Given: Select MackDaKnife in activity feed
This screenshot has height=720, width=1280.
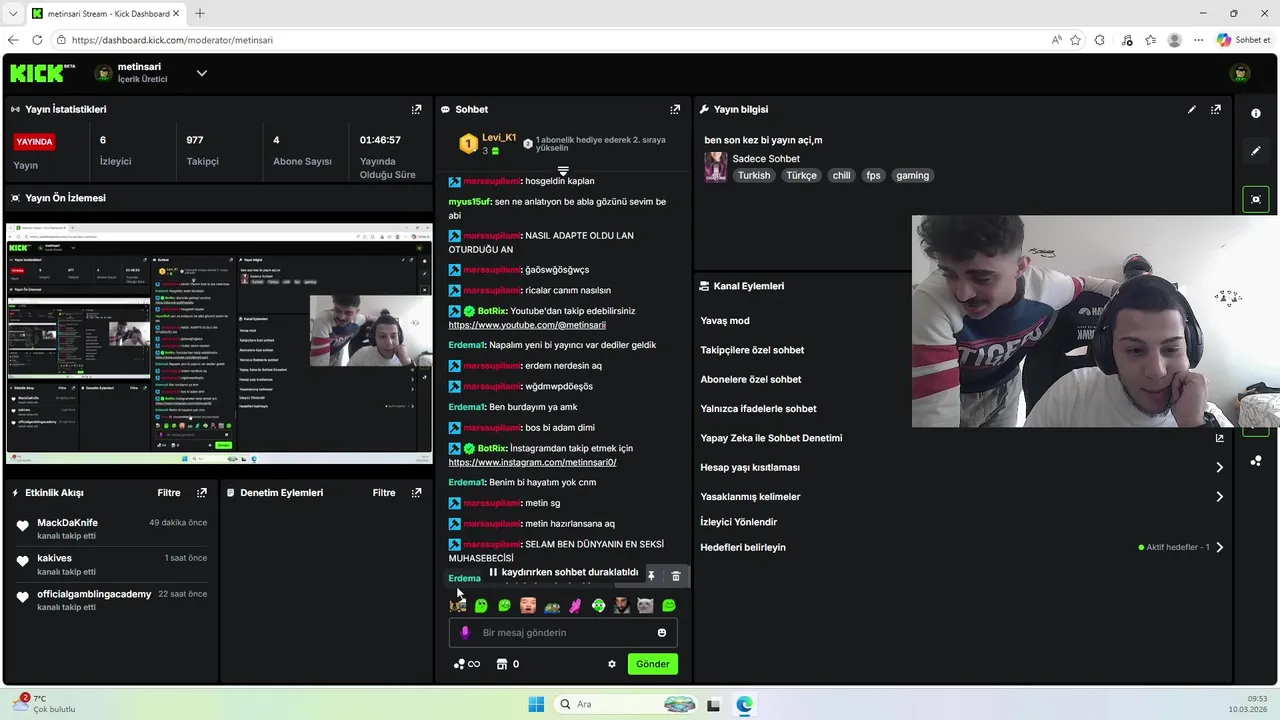Looking at the screenshot, I should click(67, 523).
